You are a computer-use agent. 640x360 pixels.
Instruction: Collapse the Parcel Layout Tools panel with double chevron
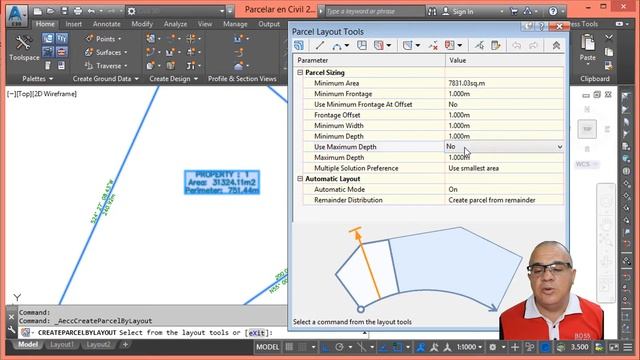tap(556, 45)
